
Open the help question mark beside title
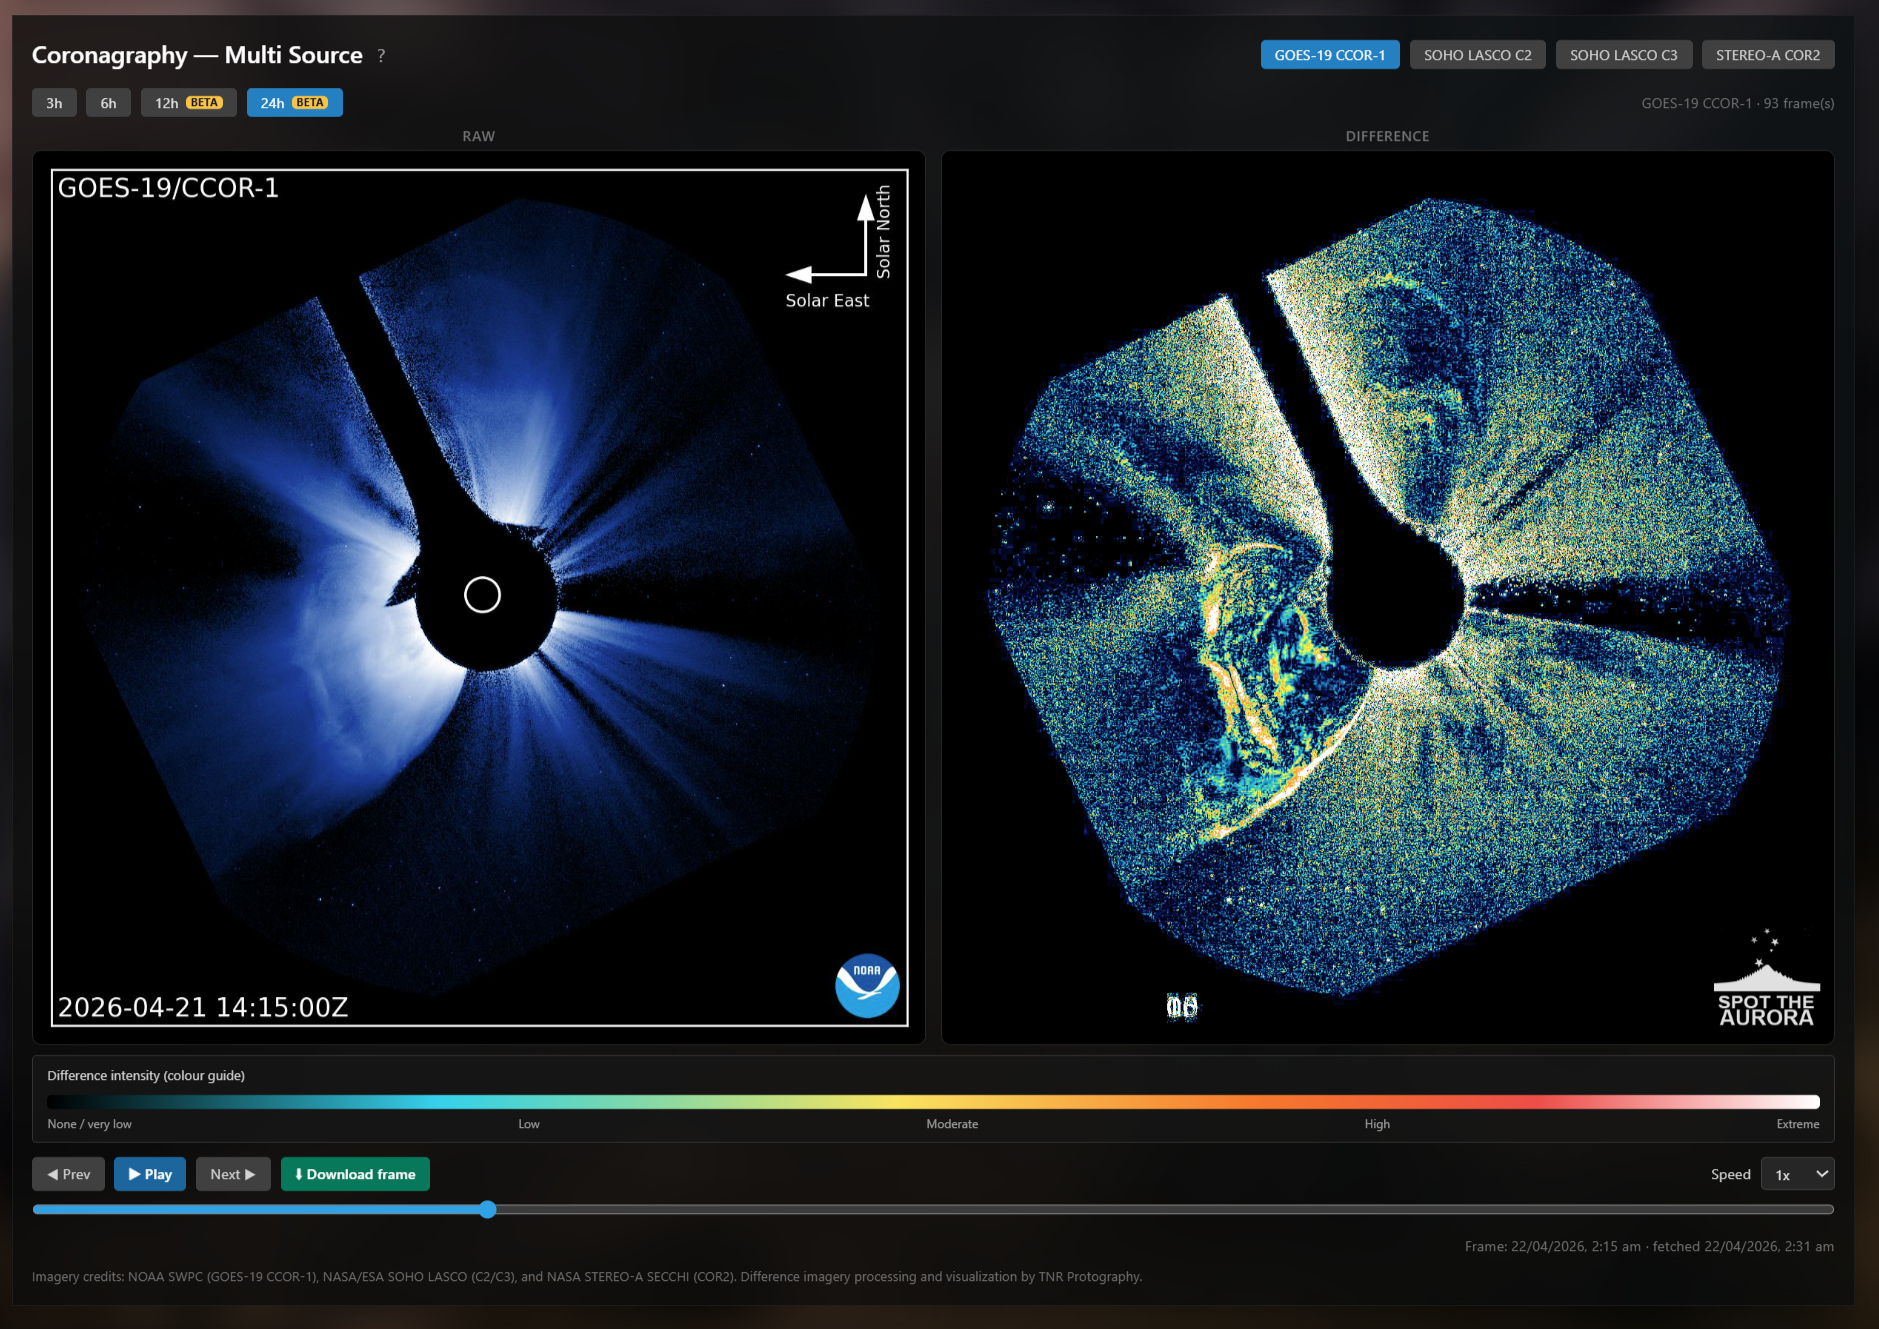tap(381, 56)
